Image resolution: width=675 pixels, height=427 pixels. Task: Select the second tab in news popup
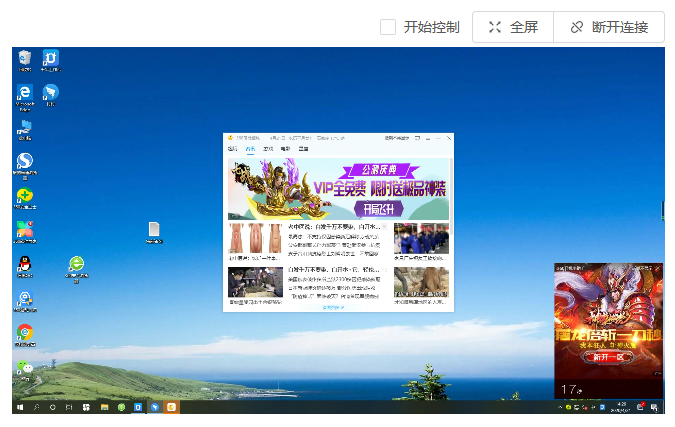click(x=250, y=149)
